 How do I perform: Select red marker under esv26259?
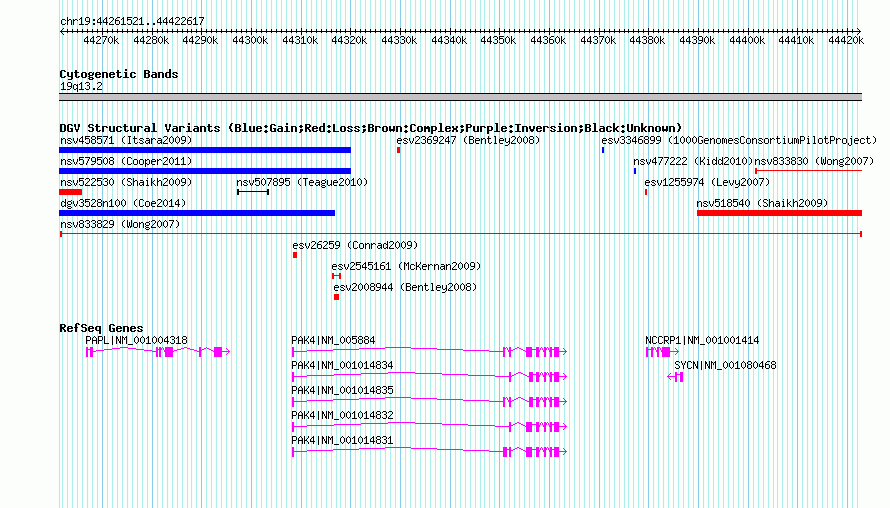coord(295,255)
